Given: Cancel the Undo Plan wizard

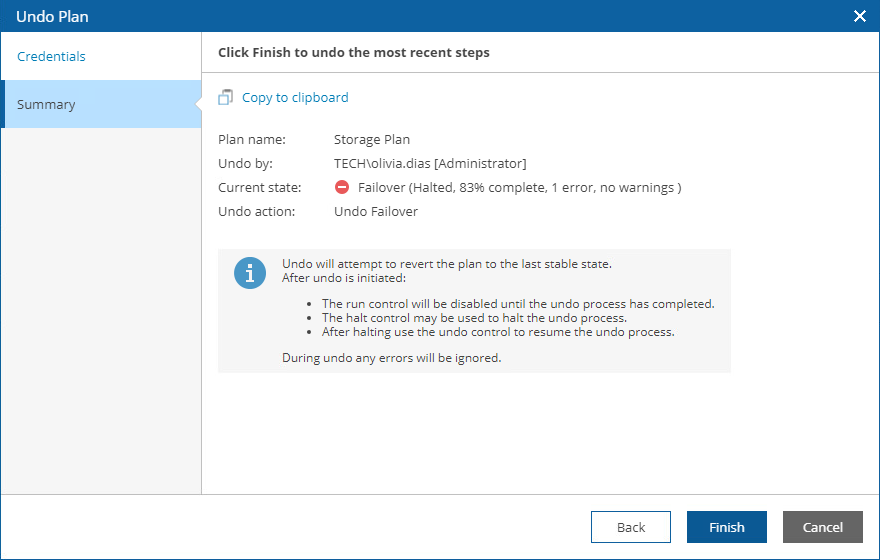Looking at the screenshot, I should click(x=822, y=527).
